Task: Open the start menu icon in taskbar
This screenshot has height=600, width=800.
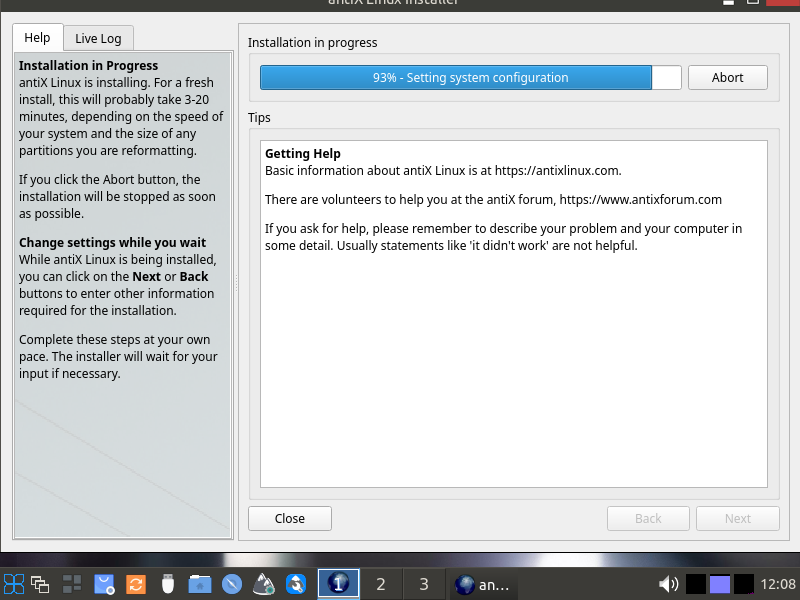Action: click(x=14, y=584)
